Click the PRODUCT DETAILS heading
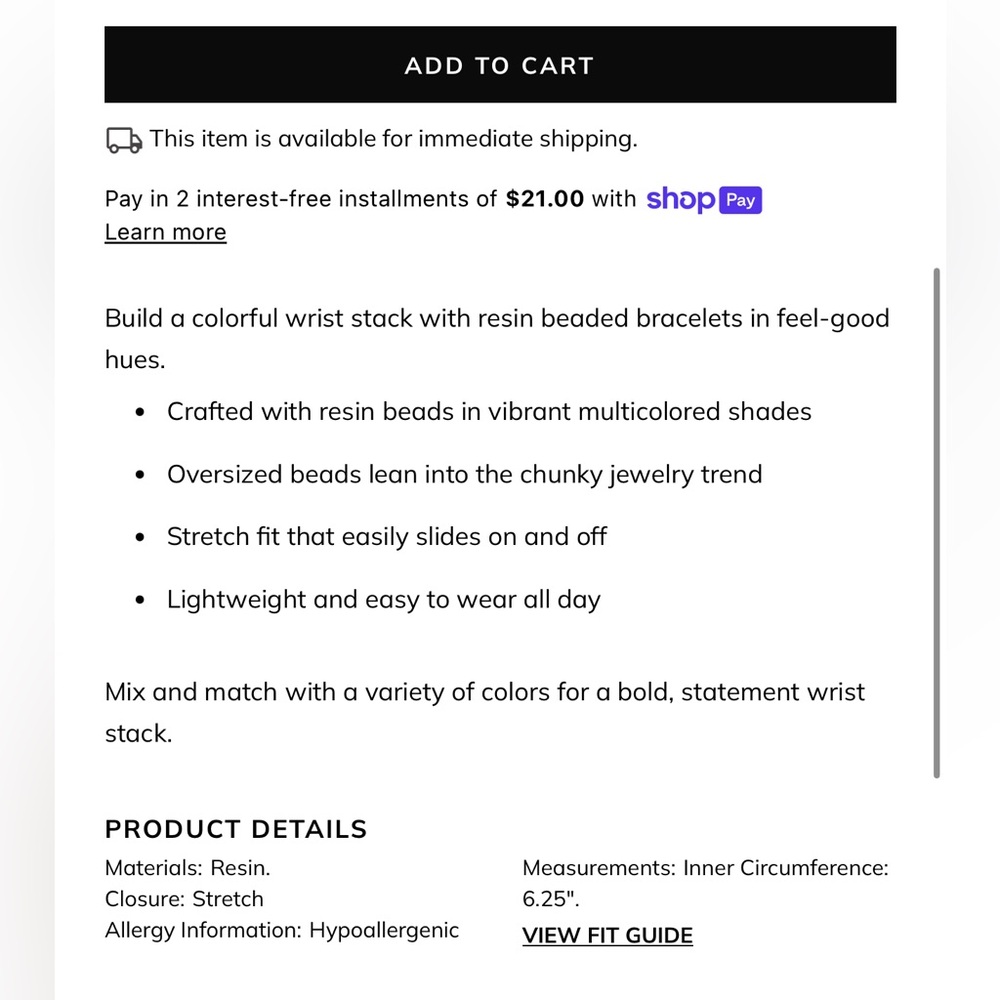1000x1000 pixels. 236,829
